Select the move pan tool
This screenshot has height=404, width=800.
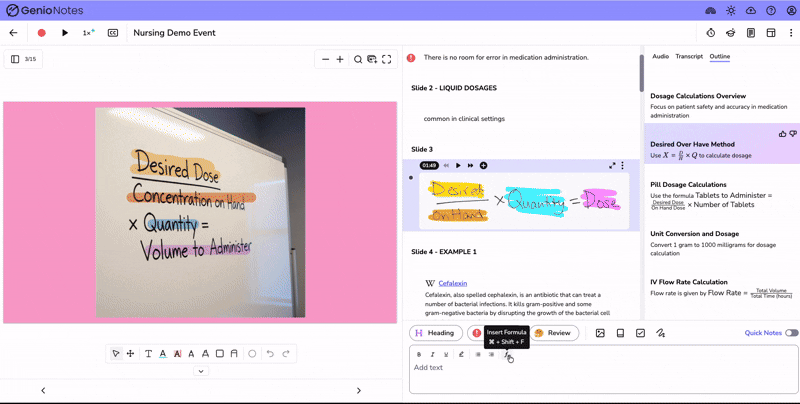[x=130, y=354]
